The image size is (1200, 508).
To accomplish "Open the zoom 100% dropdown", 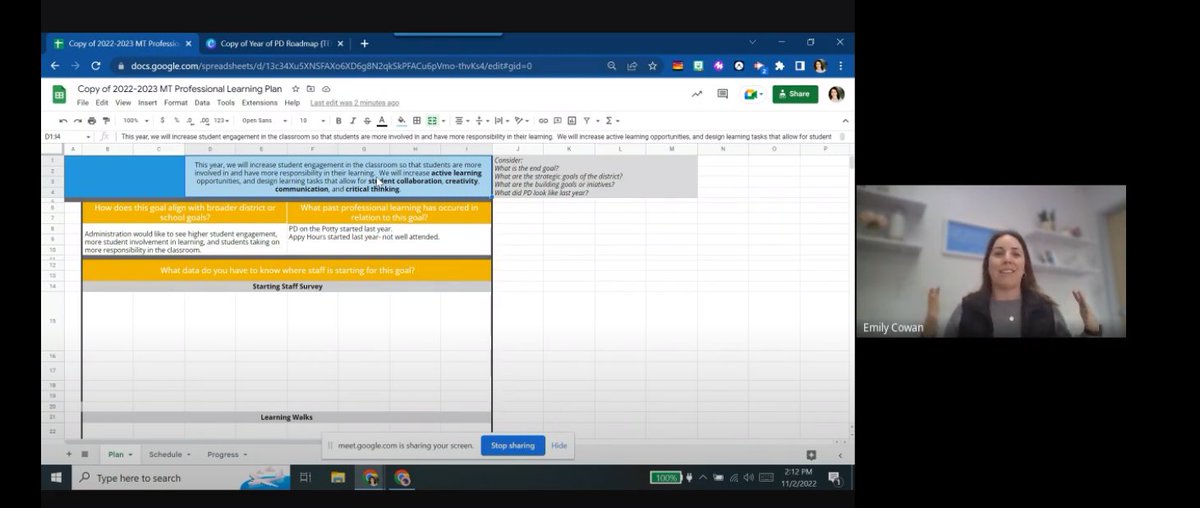I will pos(134,120).
